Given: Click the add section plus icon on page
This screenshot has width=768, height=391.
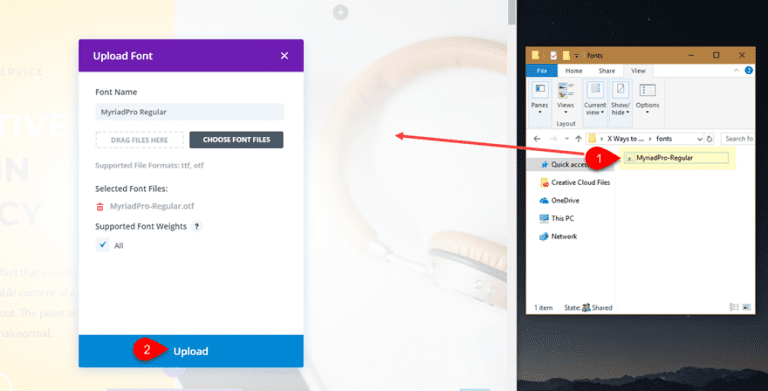Looking at the screenshot, I should pyautogui.click(x=341, y=12).
